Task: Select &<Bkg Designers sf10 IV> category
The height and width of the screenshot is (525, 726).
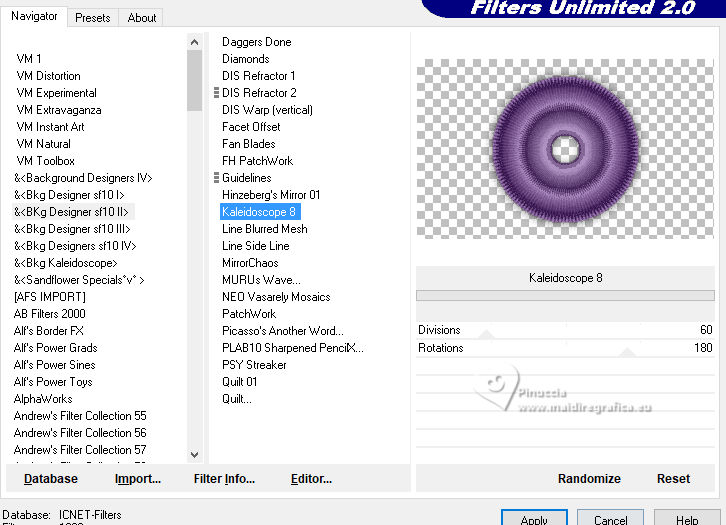Action: (x=75, y=246)
